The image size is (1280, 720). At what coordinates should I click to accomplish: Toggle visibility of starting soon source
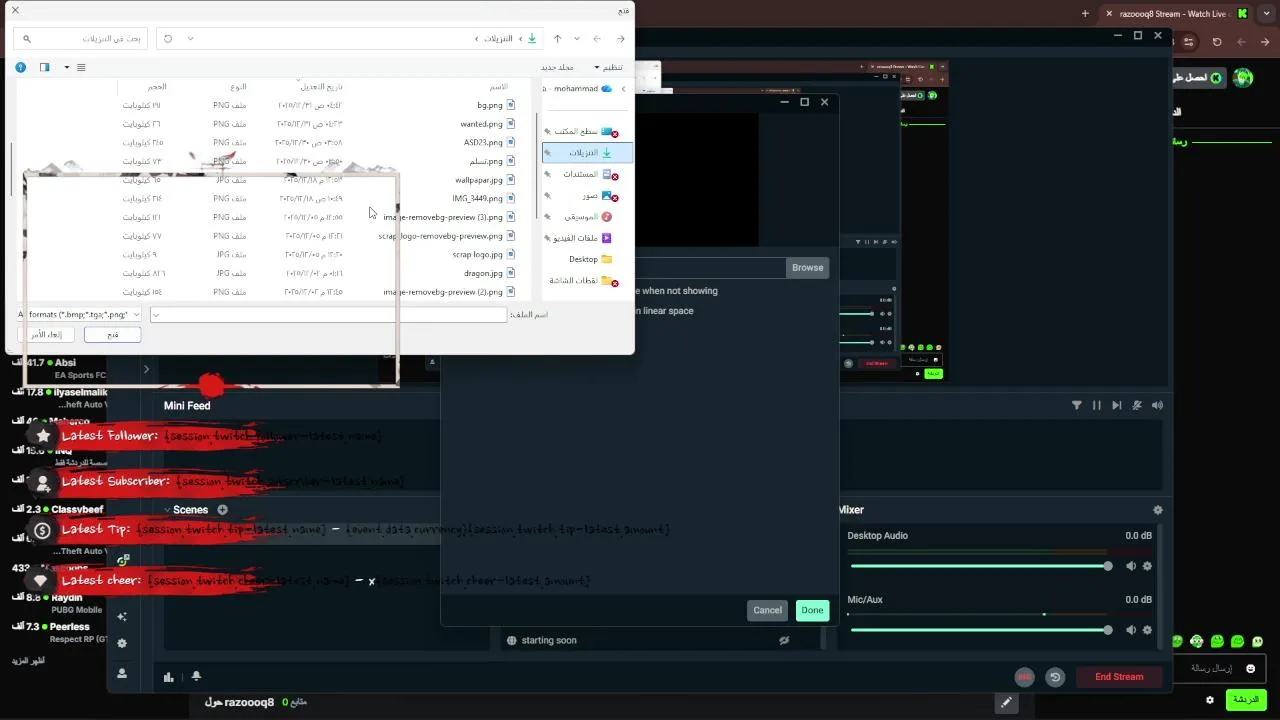[x=785, y=640]
